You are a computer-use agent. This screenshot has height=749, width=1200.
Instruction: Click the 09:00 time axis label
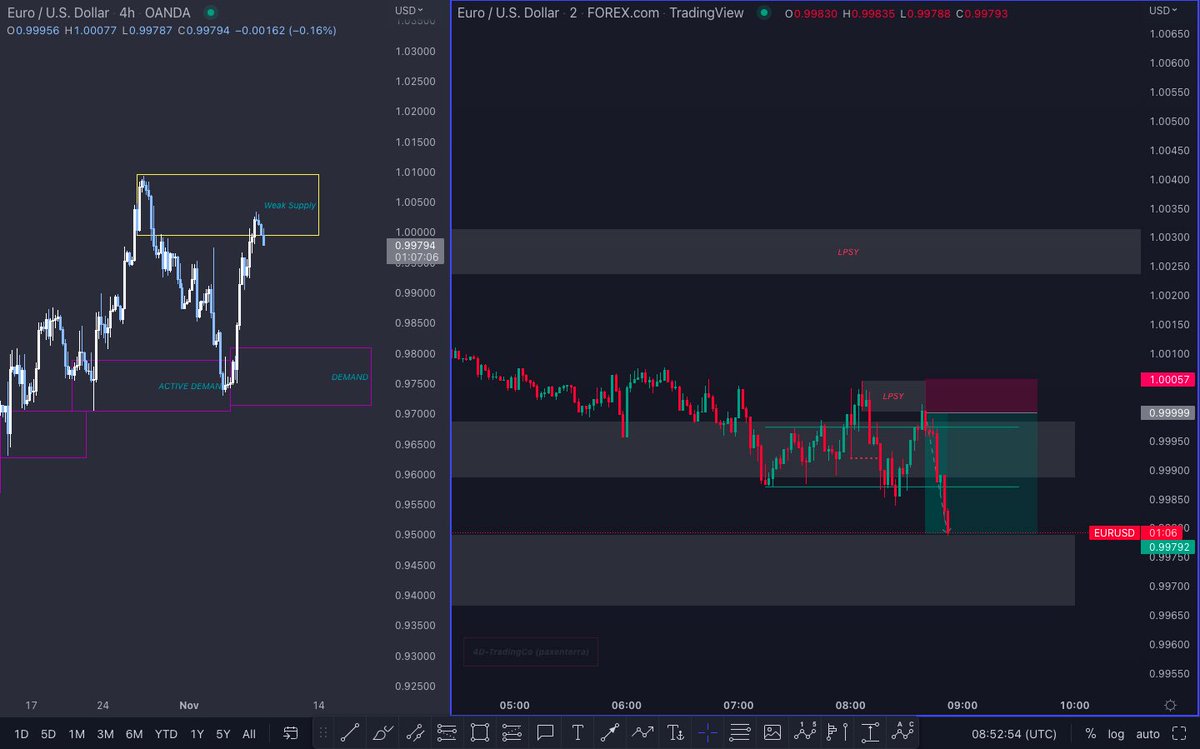(962, 705)
